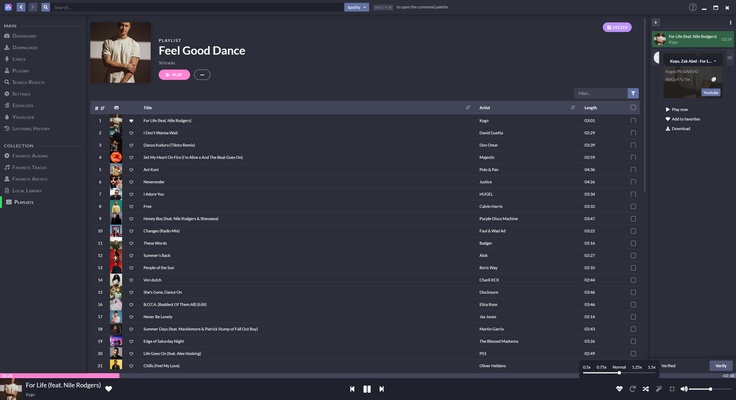Sort by track number column header

point(100,108)
